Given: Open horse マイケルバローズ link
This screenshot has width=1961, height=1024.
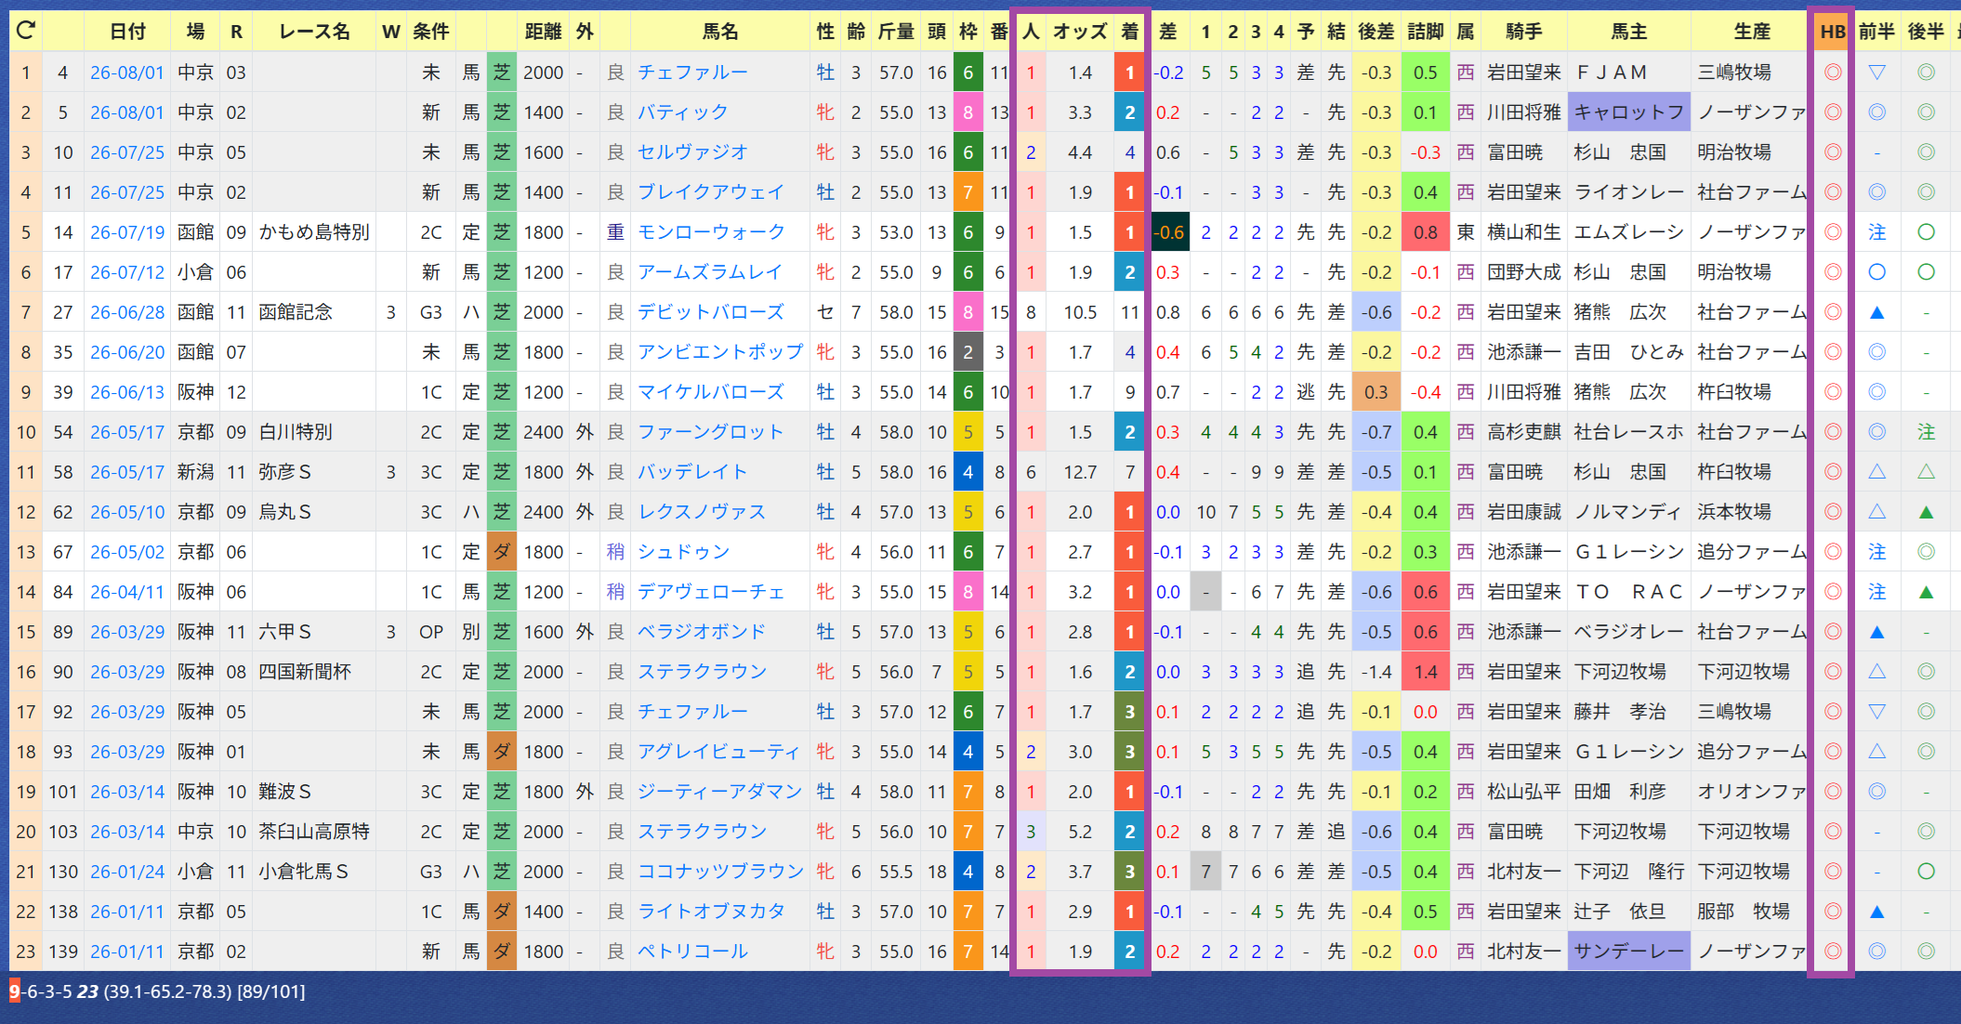Looking at the screenshot, I should [x=711, y=392].
